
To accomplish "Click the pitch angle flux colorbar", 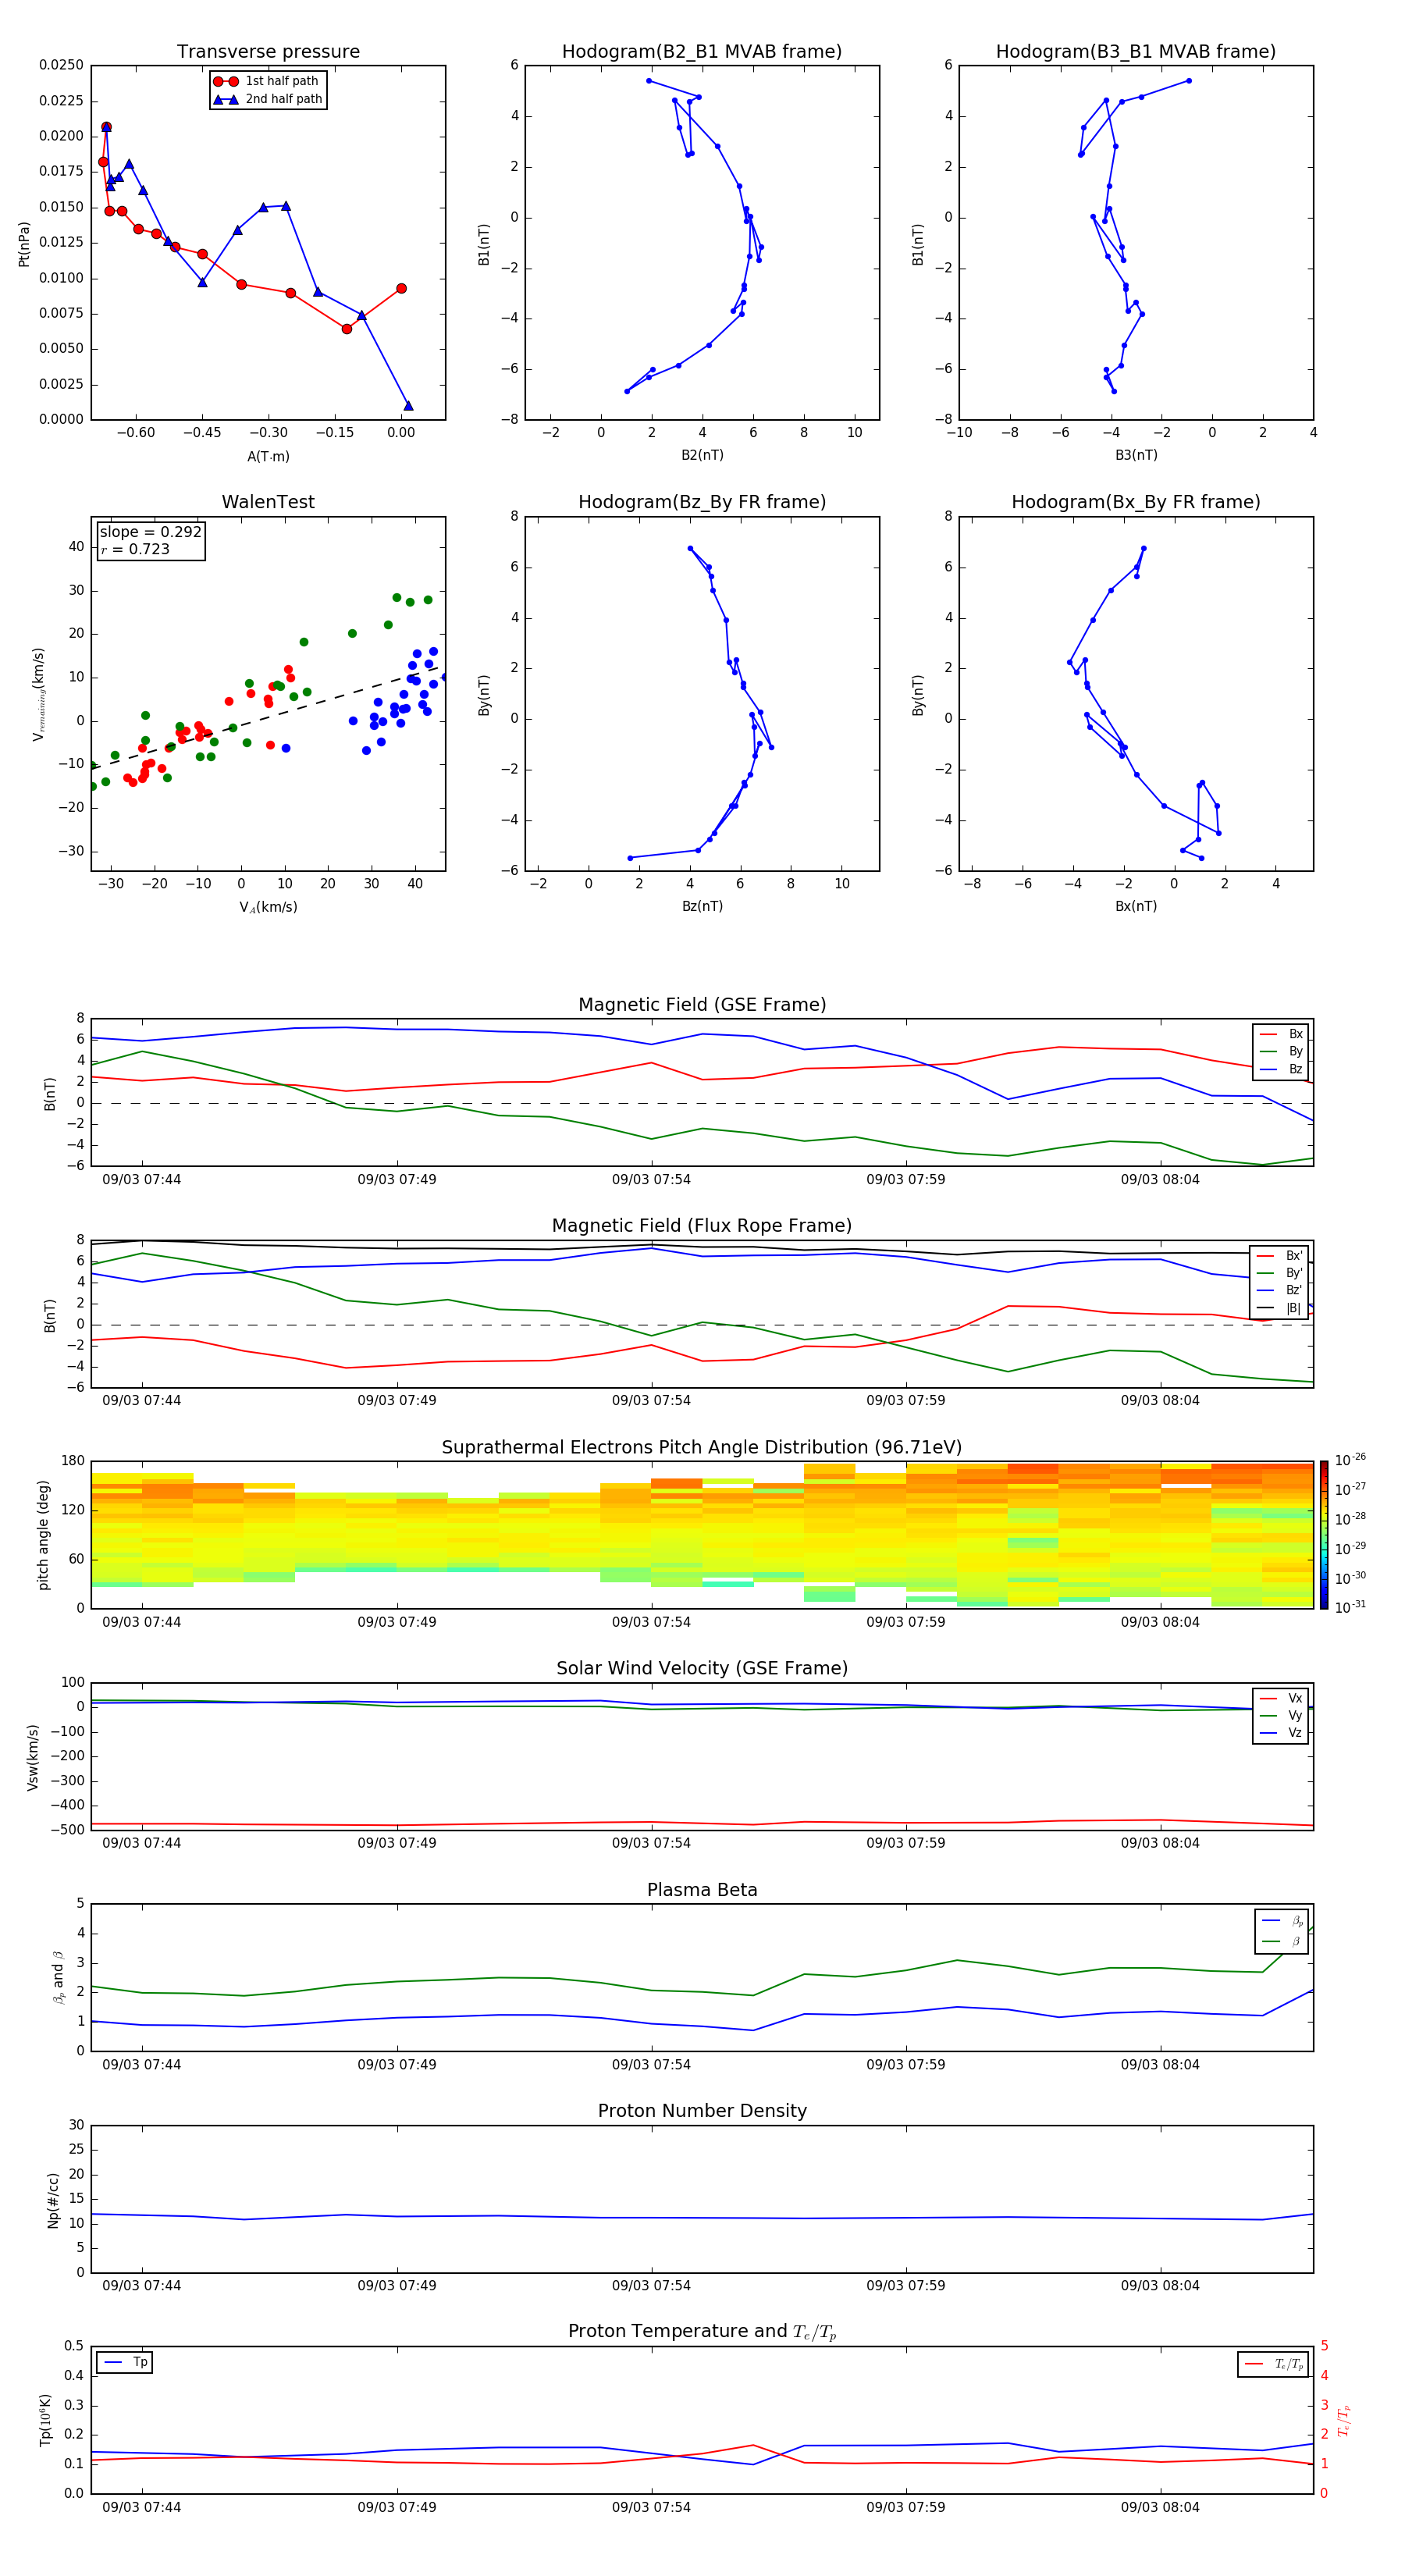I will point(1324,1534).
